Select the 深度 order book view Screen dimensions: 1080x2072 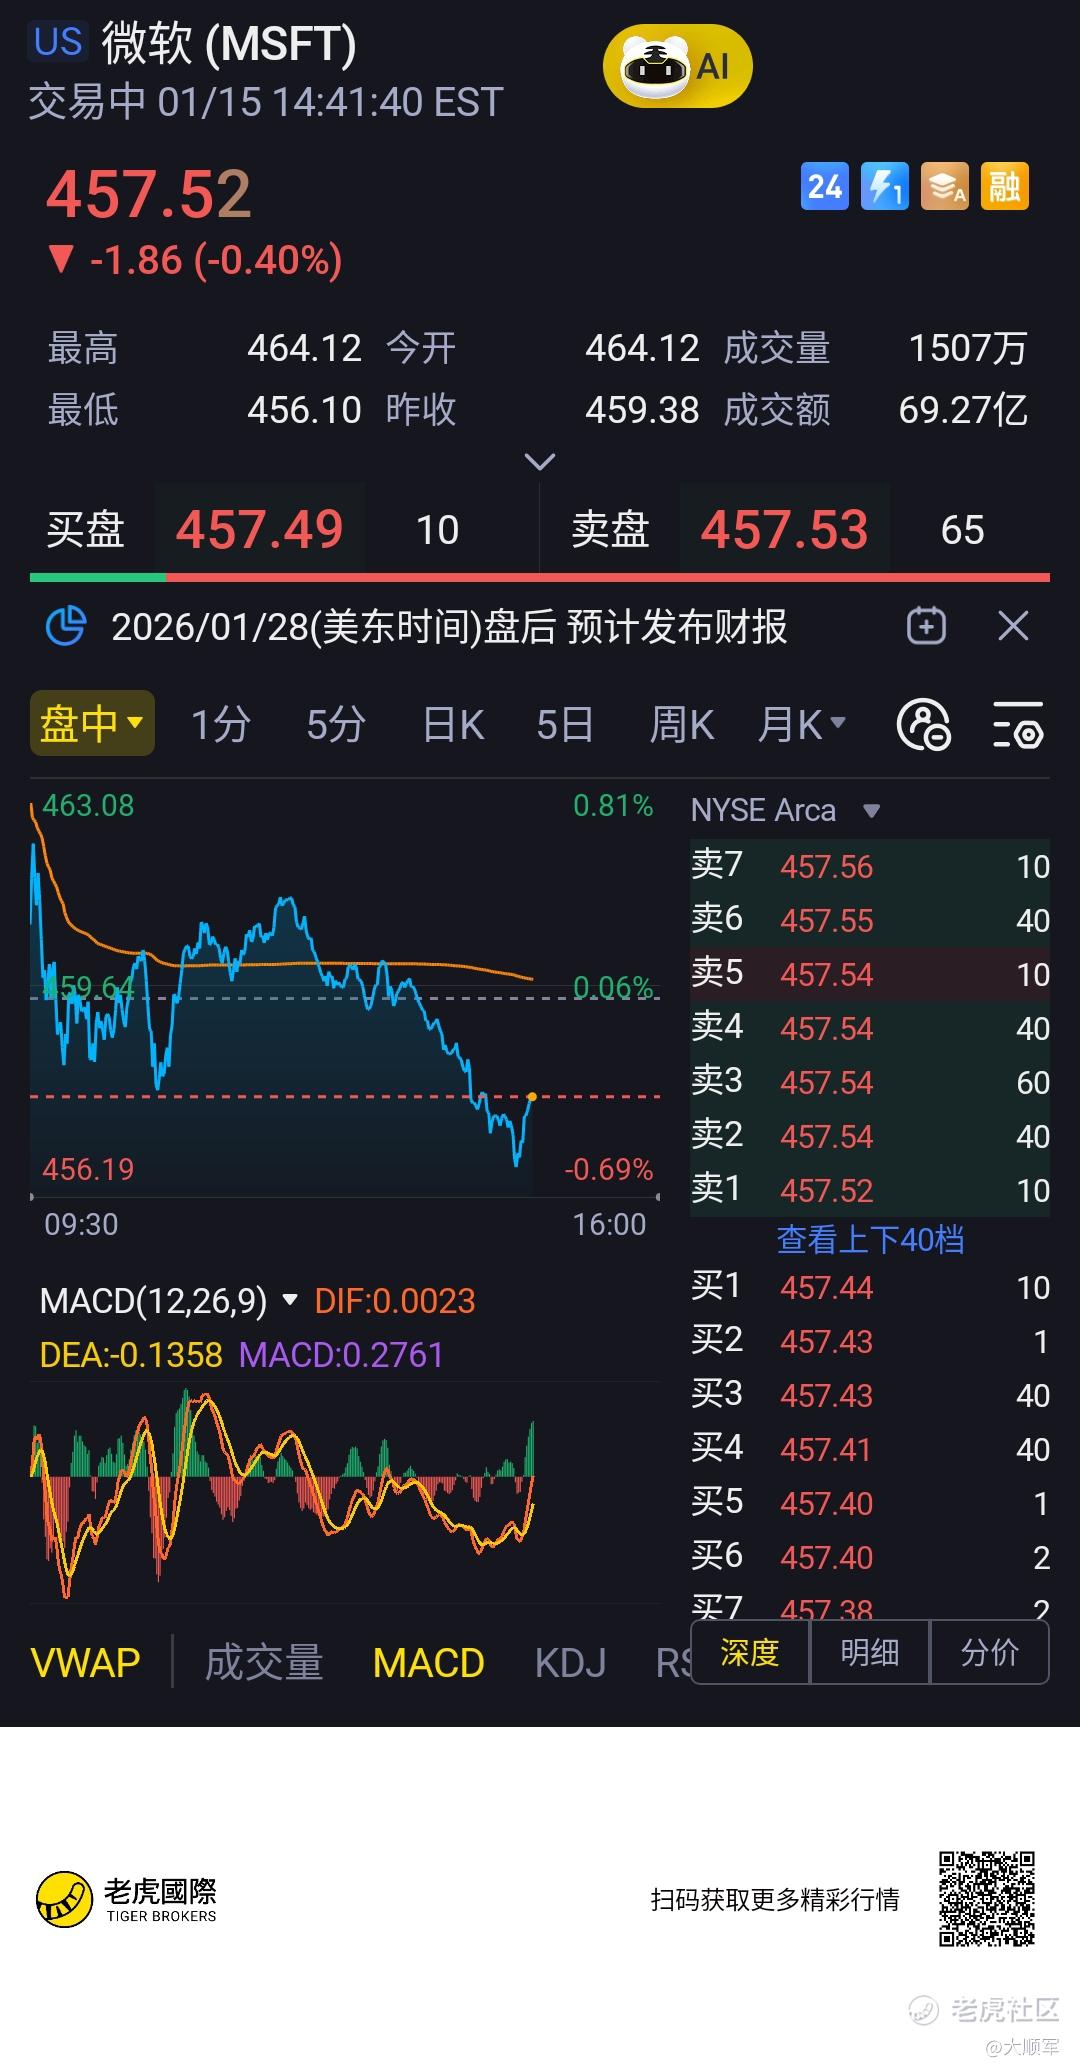pos(750,1653)
